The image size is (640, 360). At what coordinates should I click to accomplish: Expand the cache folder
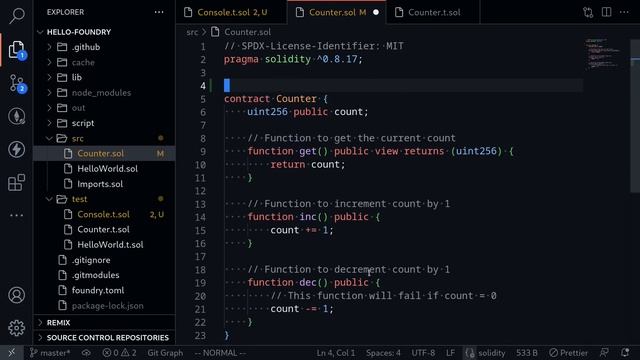pos(104,62)
